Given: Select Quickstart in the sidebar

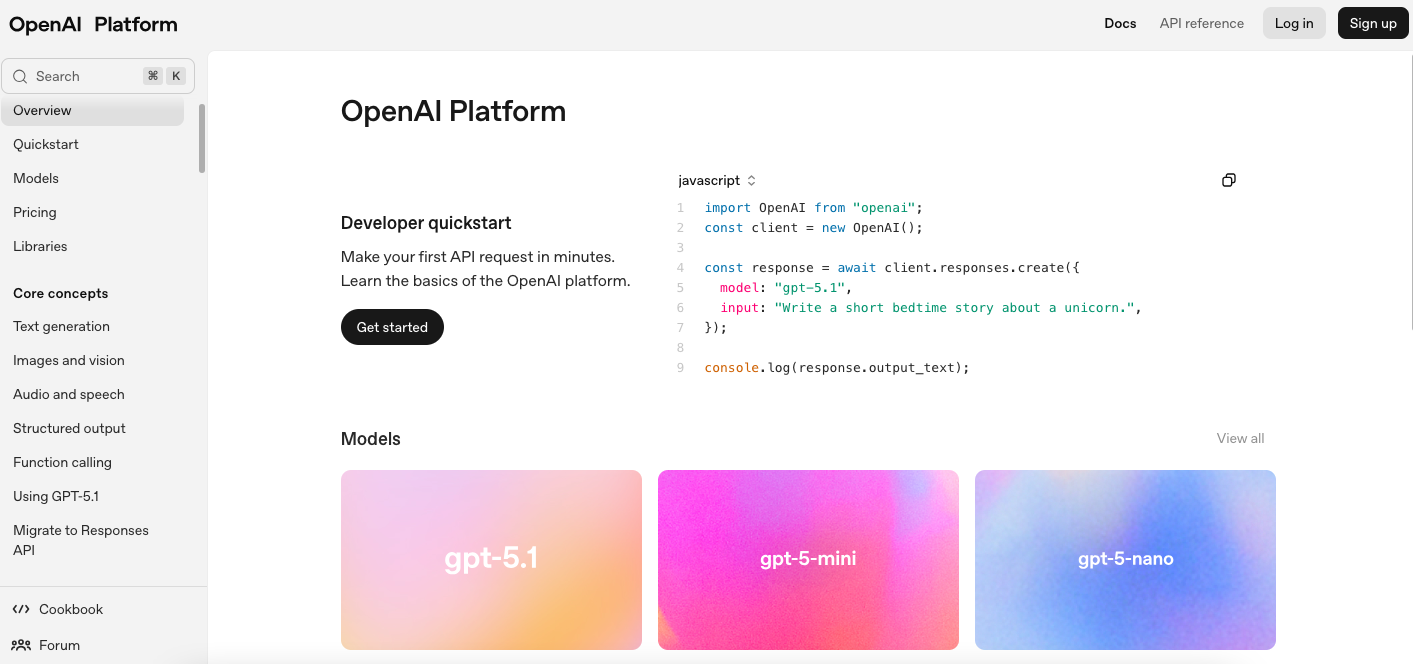Looking at the screenshot, I should [x=45, y=144].
